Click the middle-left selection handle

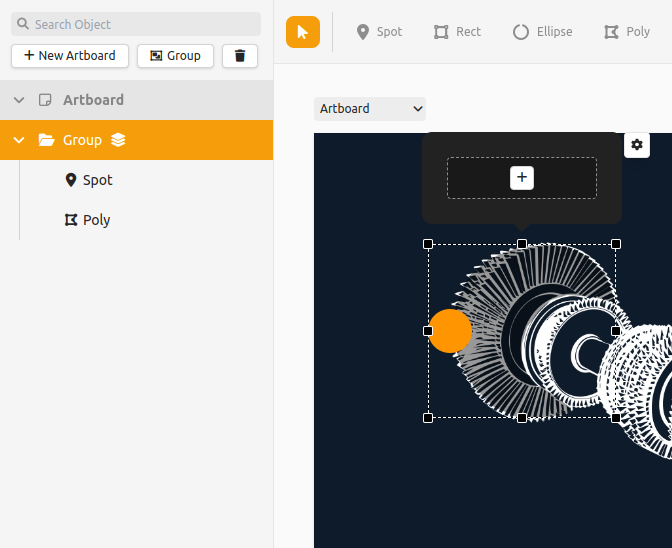point(428,331)
